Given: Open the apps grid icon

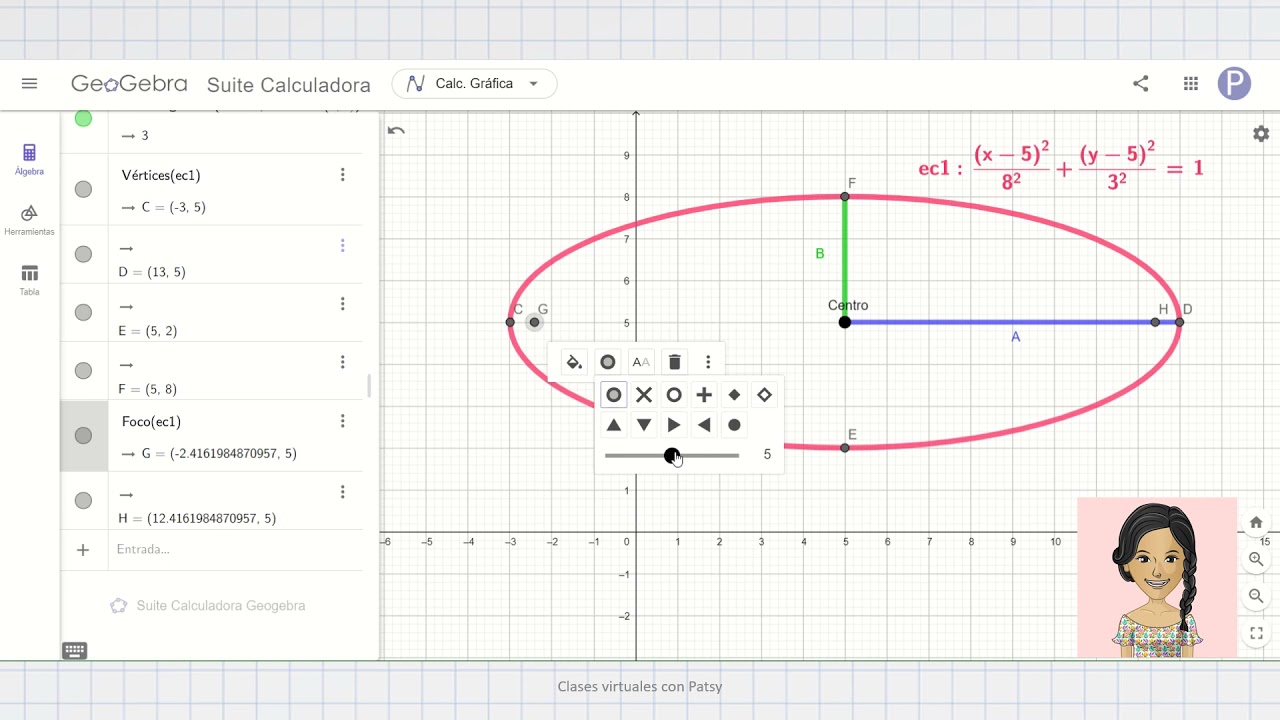Looking at the screenshot, I should (1191, 84).
